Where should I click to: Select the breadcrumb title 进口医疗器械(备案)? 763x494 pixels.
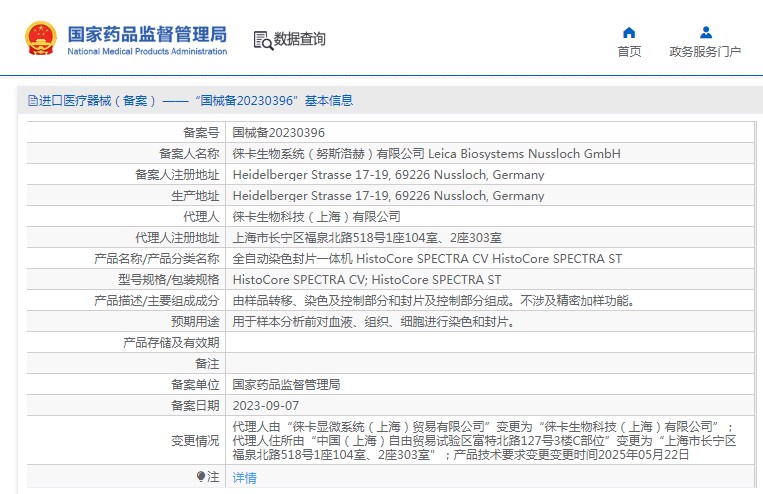point(98,101)
